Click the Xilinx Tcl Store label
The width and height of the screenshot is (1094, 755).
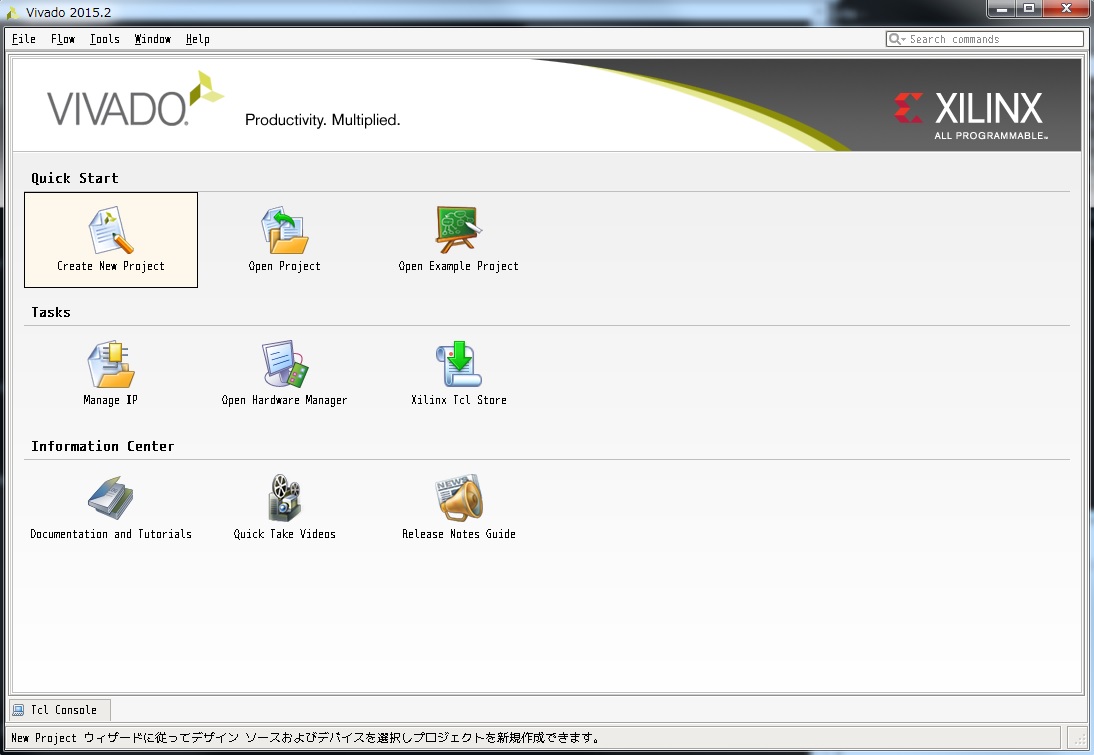tap(458, 400)
